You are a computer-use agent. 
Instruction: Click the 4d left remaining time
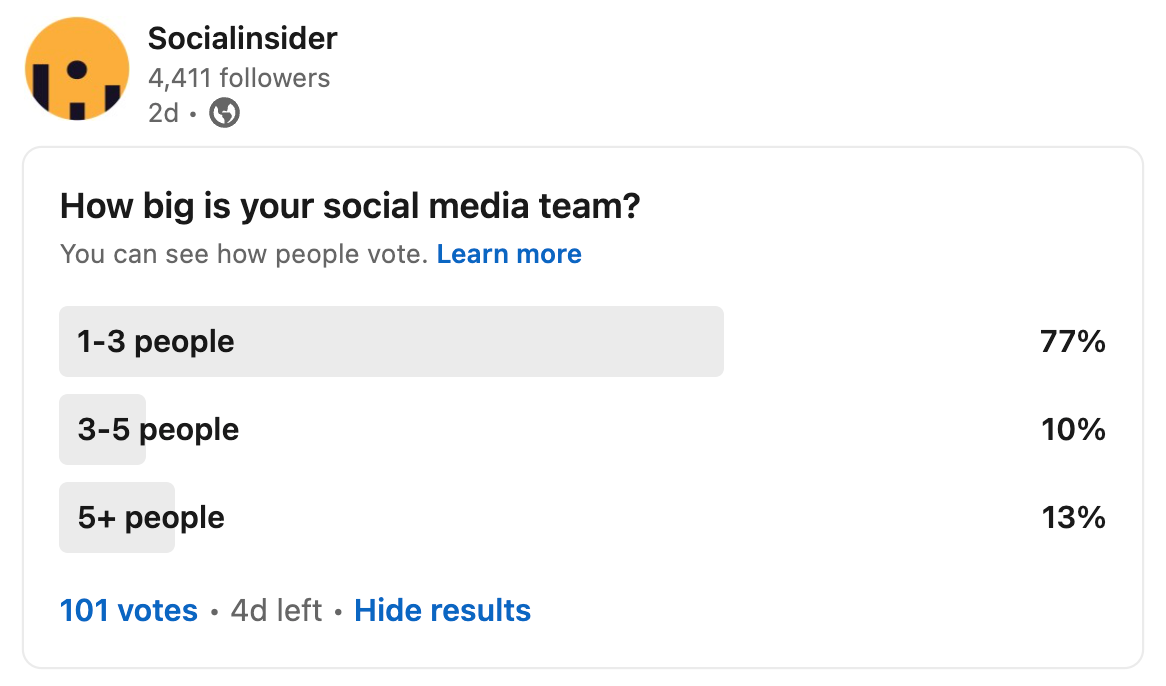[x=276, y=610]
